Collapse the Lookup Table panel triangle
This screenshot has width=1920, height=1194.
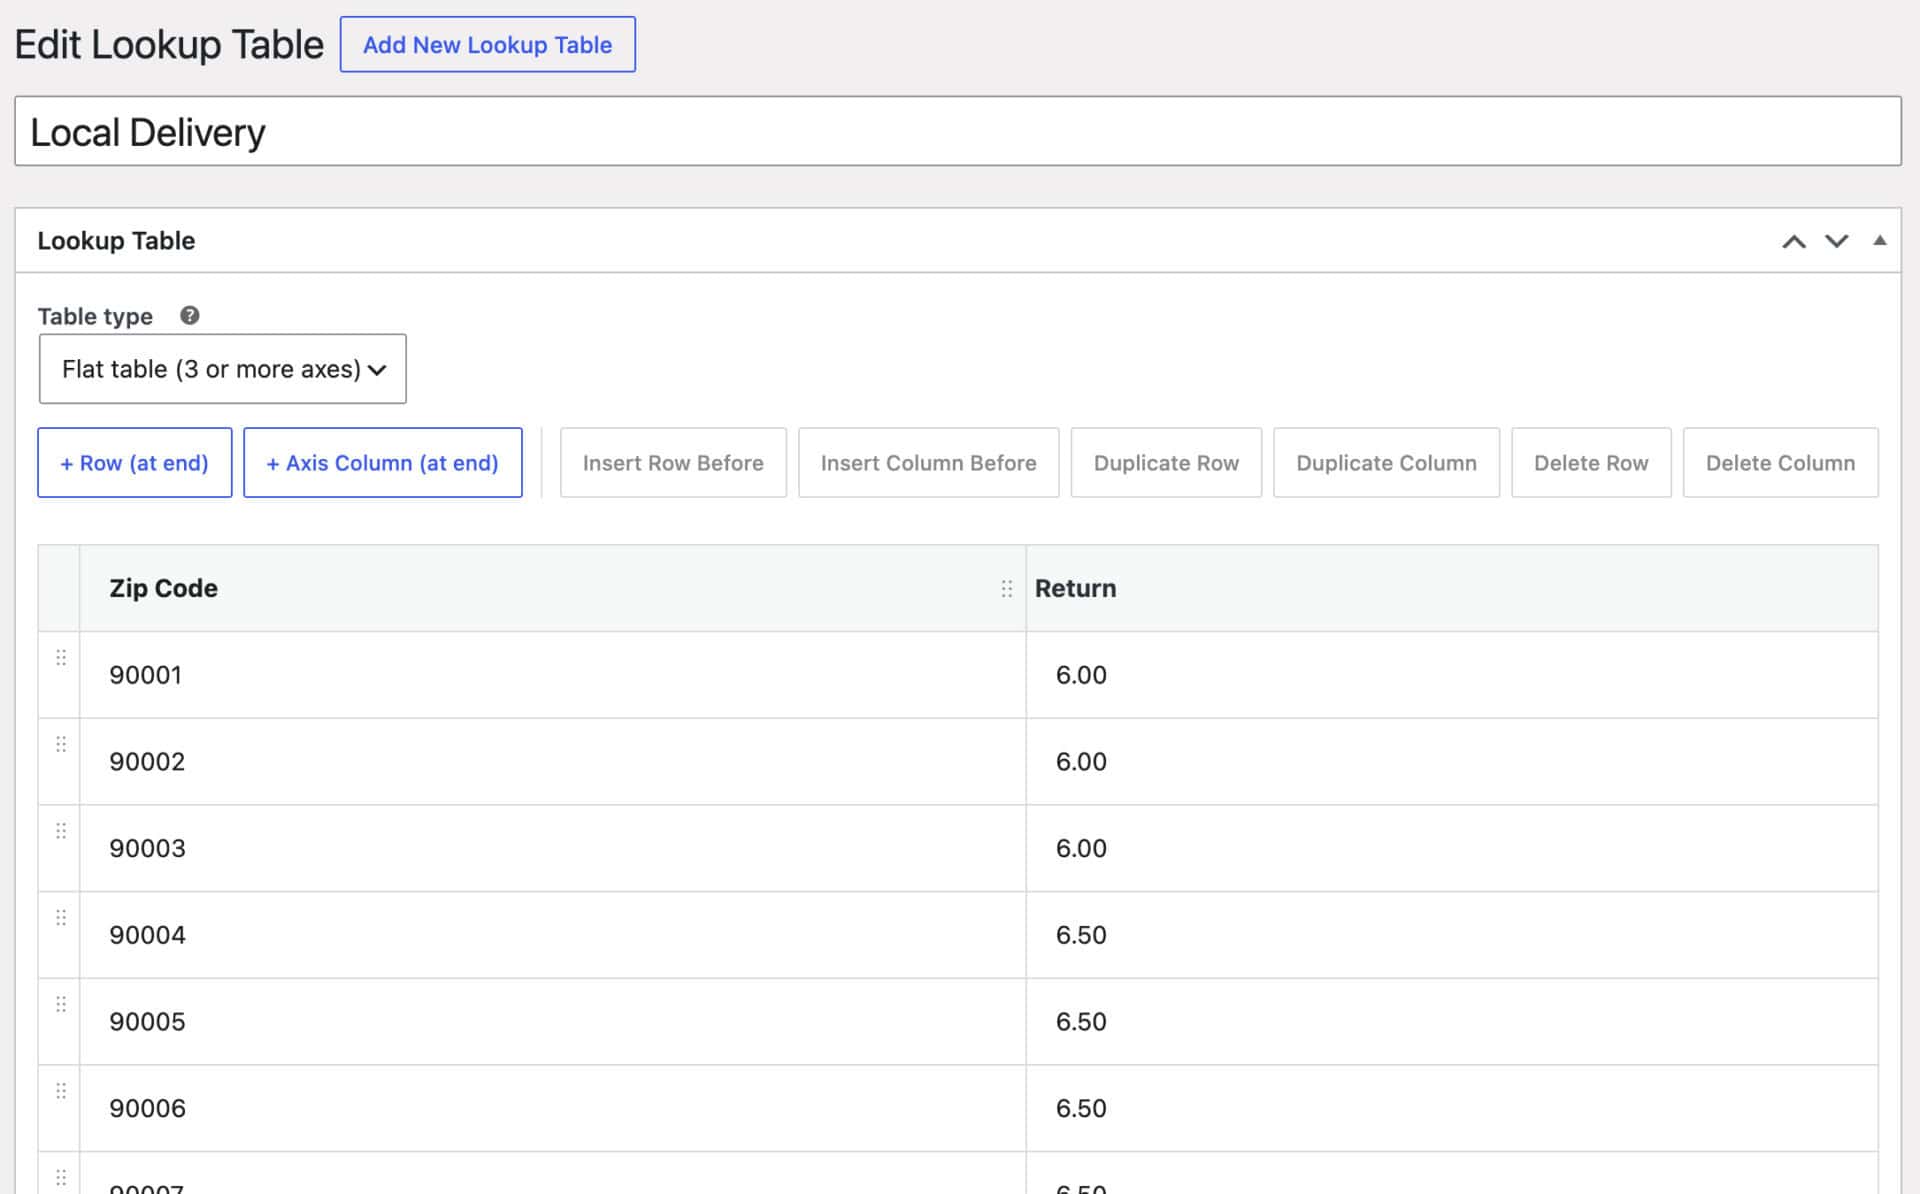point(1880,240)
